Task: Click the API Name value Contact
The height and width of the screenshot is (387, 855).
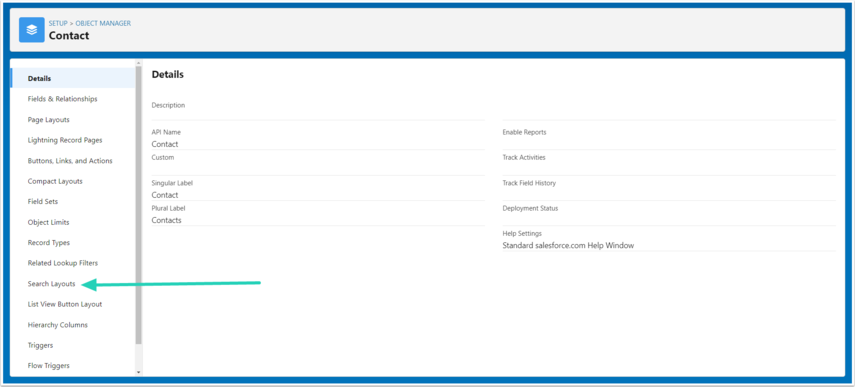Action: (x=165, y=144)
